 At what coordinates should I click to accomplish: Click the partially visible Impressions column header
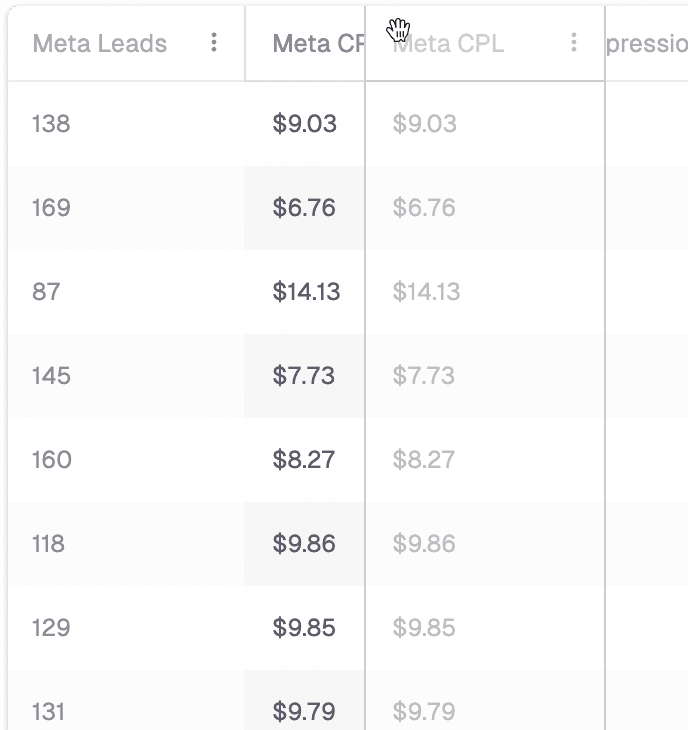click(647, 44)
